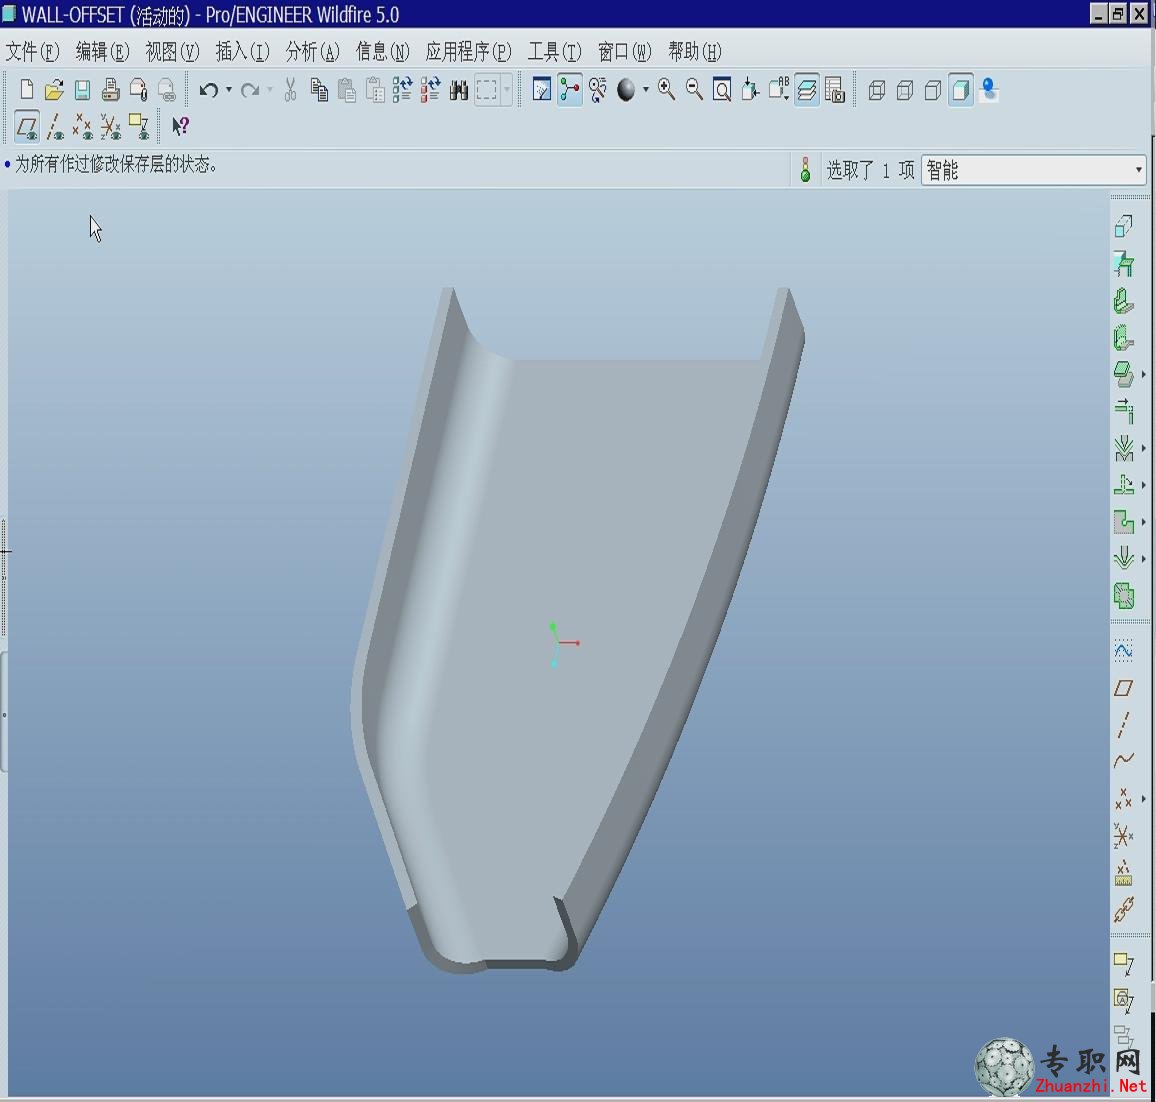This screenshot has height=1102, width=1156.
Task: Toggle the layers panel display
Action: pos(807,90)
